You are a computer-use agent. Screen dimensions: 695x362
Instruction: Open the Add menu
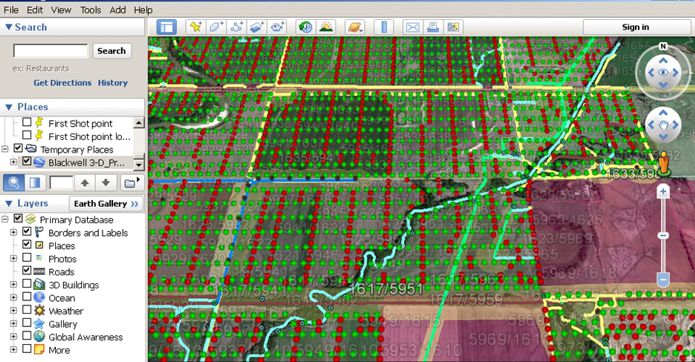pos(117,10)
